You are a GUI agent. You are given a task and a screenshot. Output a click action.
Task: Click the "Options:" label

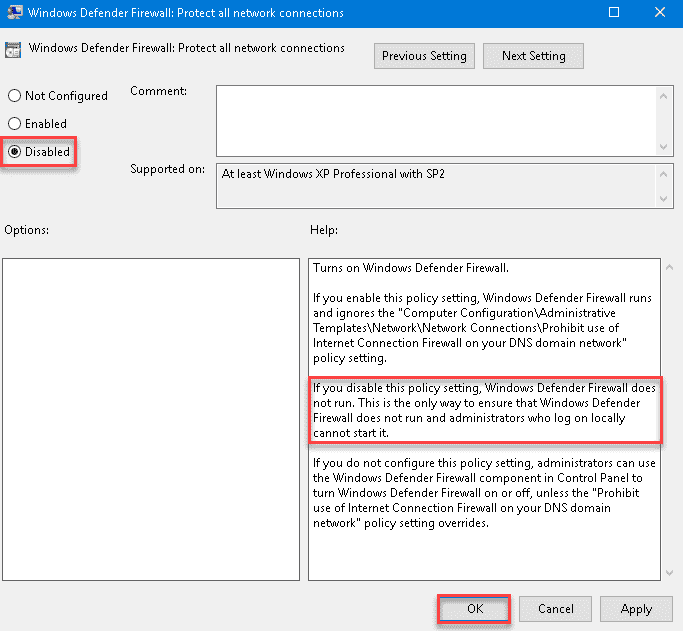point(27,229)
